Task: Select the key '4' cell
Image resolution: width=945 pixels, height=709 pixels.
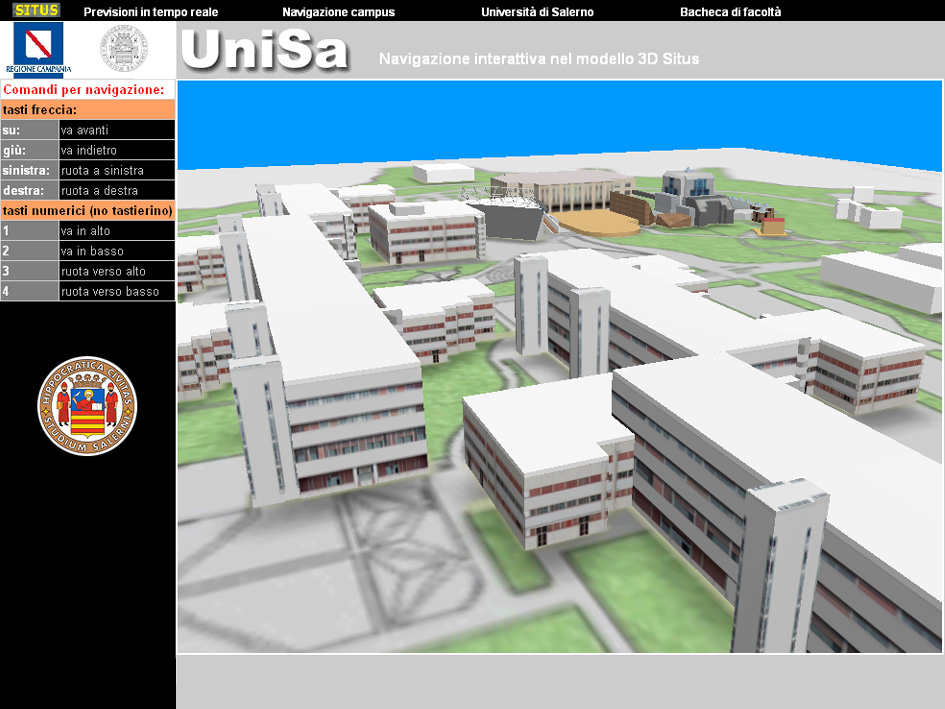Action: (x=30, y=291)
